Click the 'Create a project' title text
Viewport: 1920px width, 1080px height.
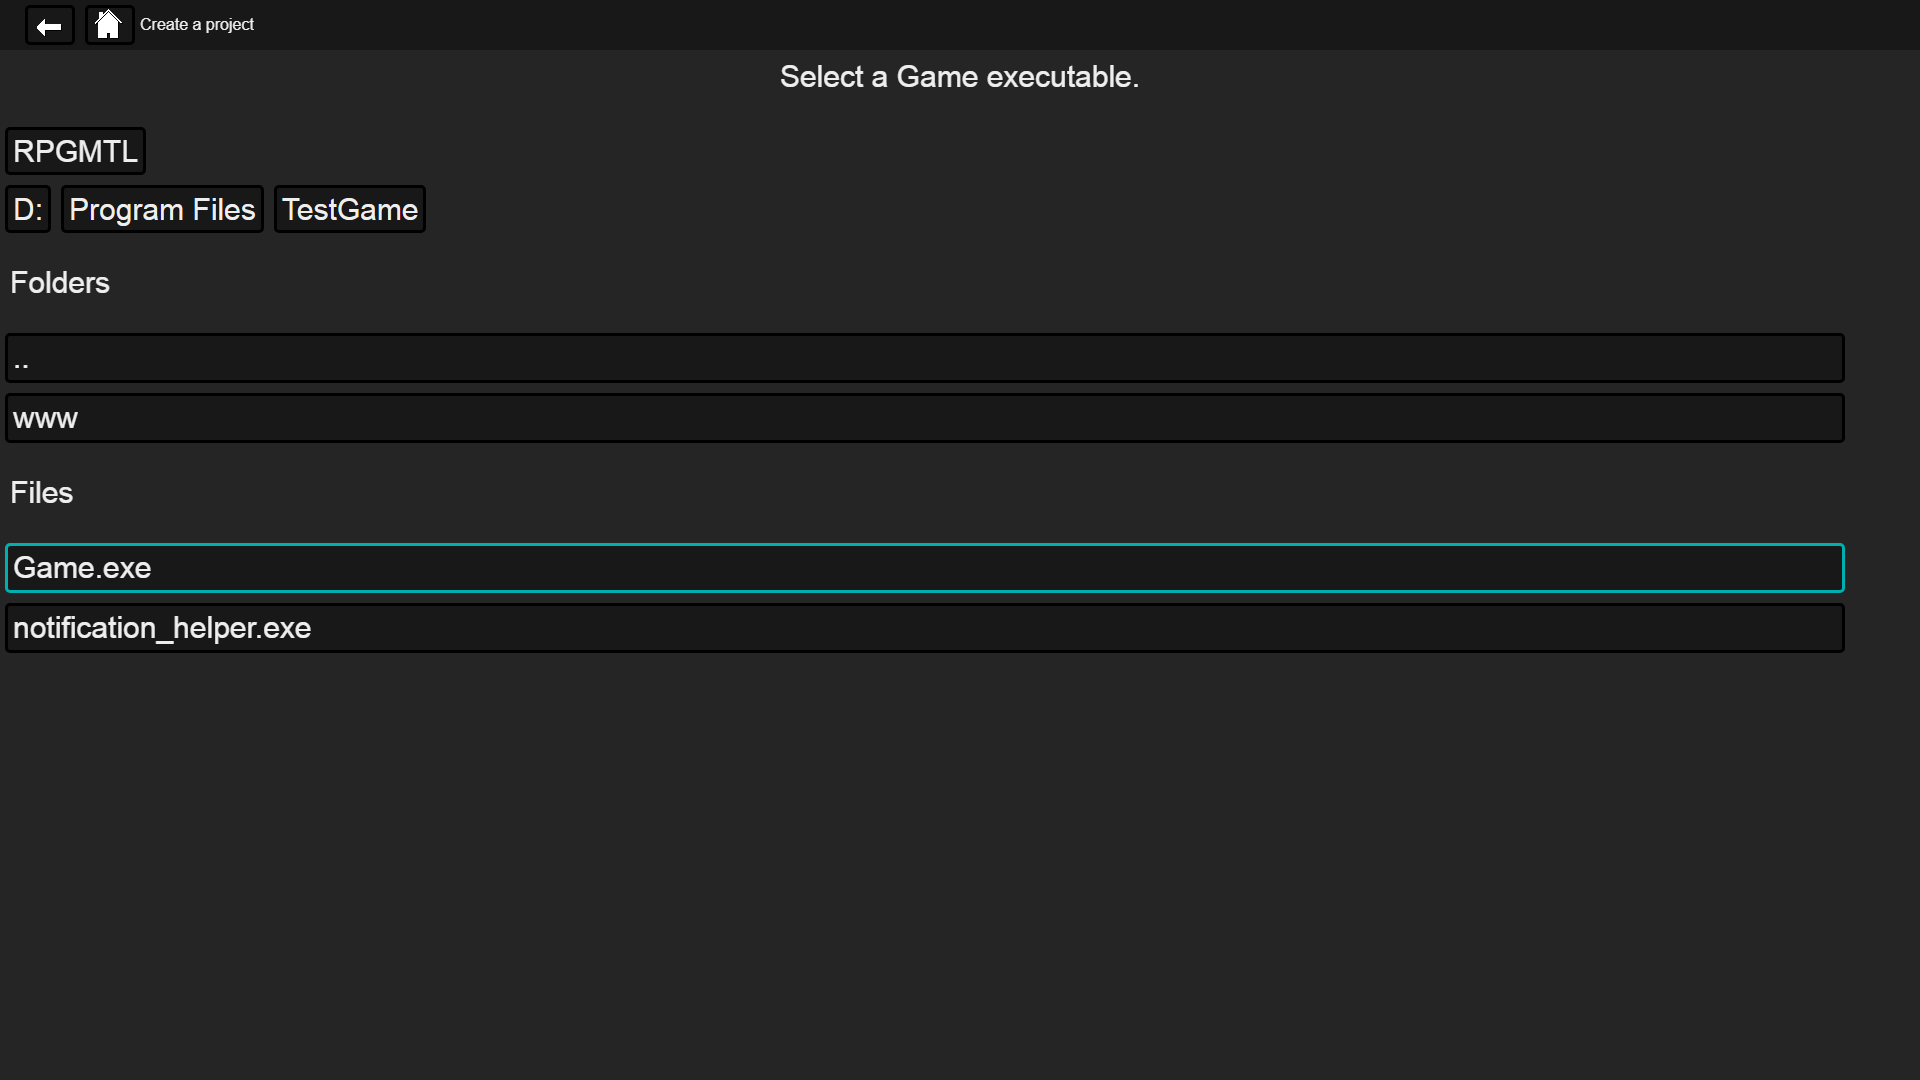tap(197, 25)
